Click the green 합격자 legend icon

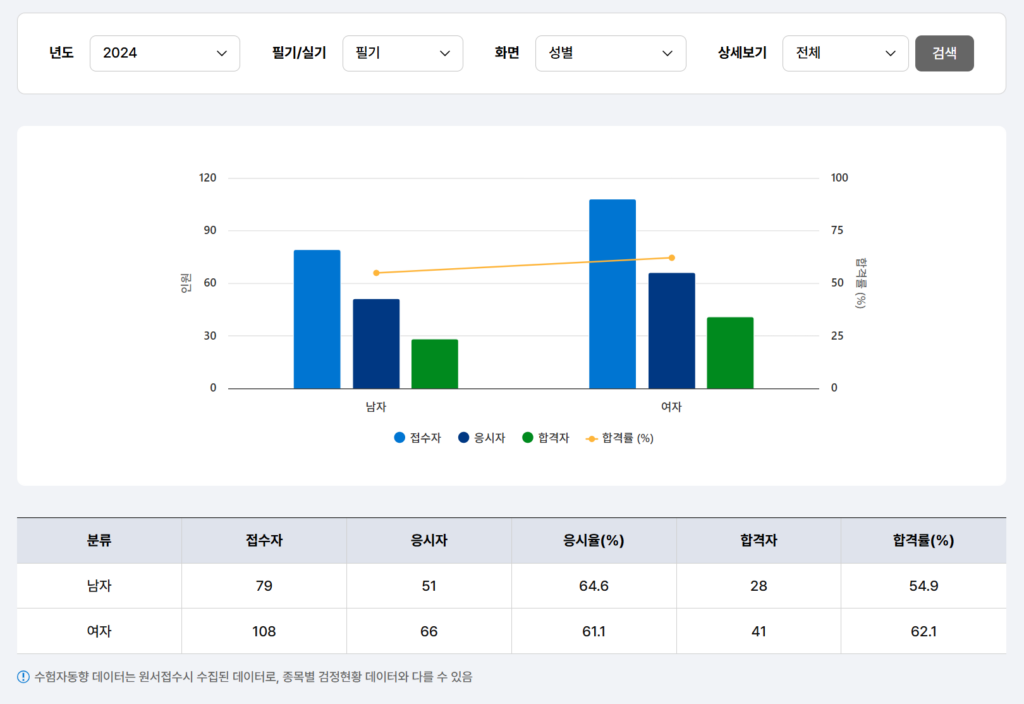pos(528,437)
